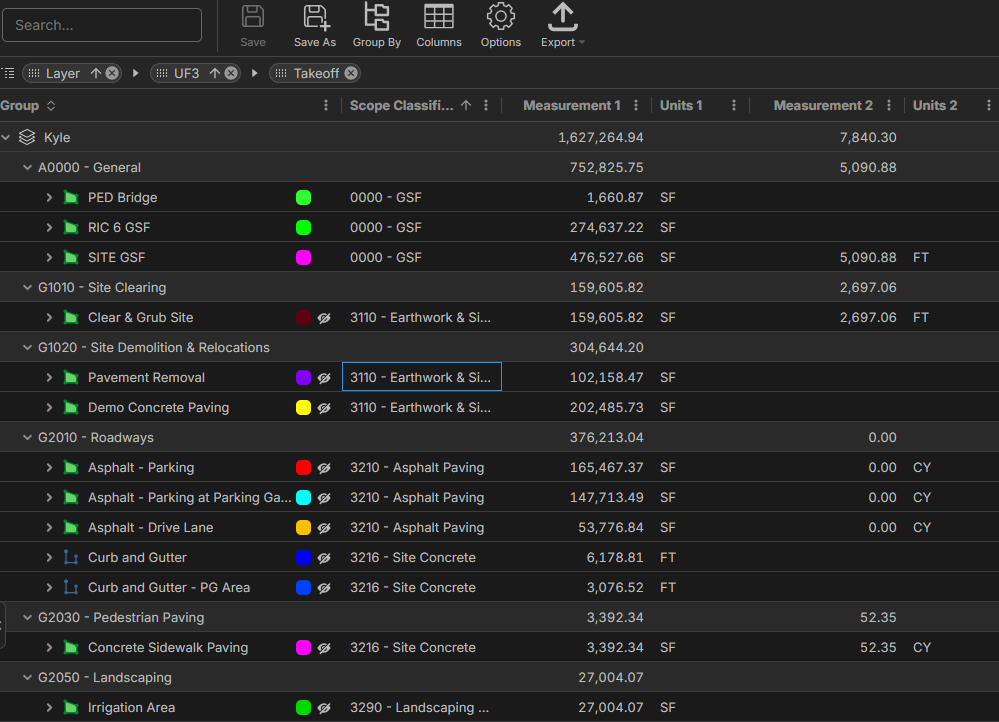
Task: Remove the UF3 grouping chip
Action: (x=231, y=73)
